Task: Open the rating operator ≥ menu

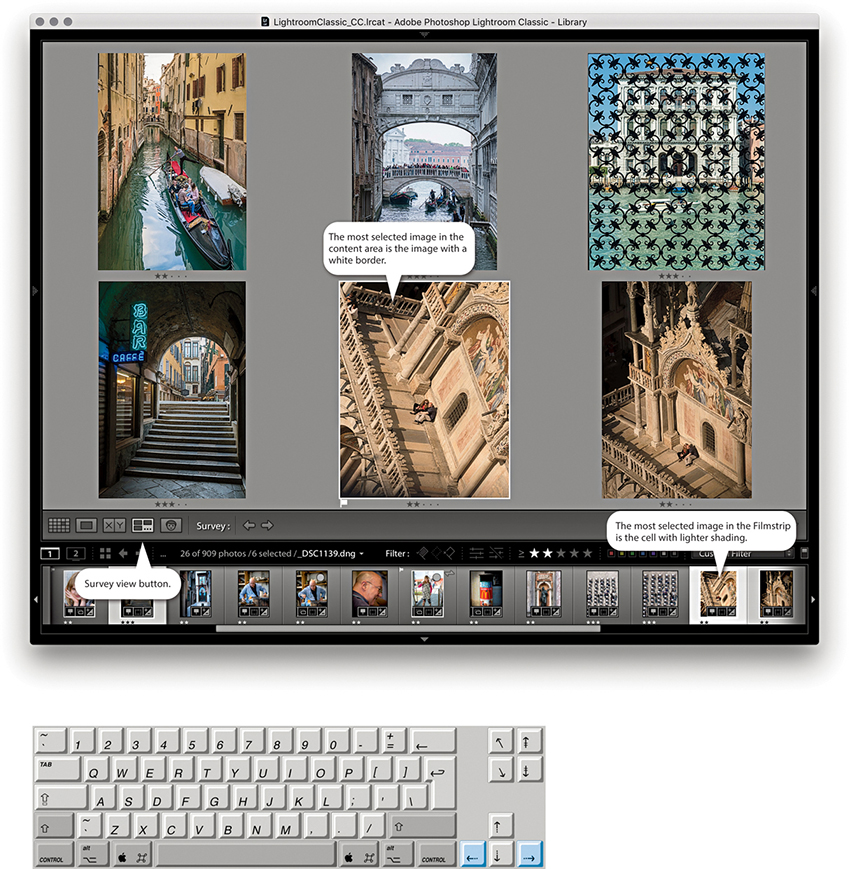Action: click(x=521, y=553)
